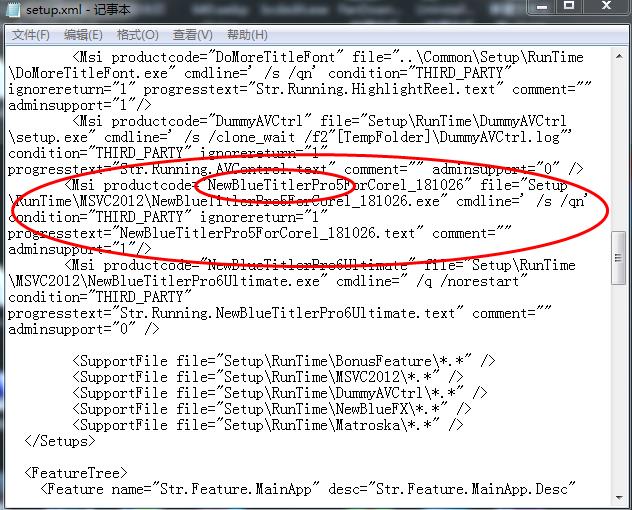Click "Str.Running.NewBlueTitlerPro6Ultimate.text"
632x510 pixels.
287,313
